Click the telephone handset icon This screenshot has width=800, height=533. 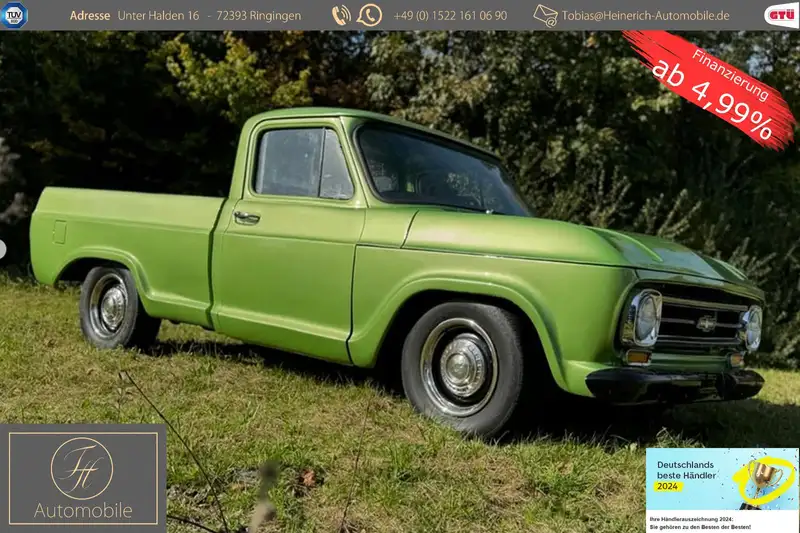click(341, 15)
